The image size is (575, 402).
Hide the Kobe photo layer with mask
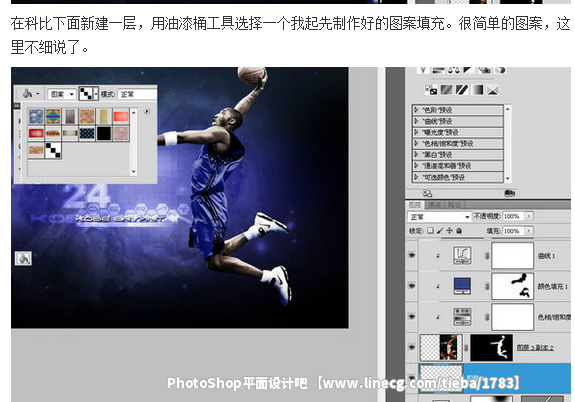pyautogui.click(x=412, y=347)
